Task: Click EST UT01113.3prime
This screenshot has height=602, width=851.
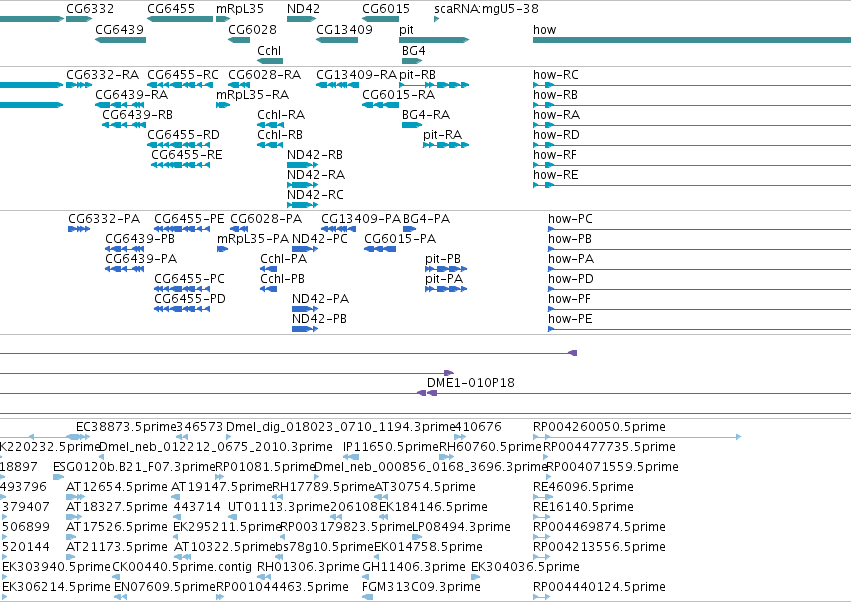Action: pos(279,507)
